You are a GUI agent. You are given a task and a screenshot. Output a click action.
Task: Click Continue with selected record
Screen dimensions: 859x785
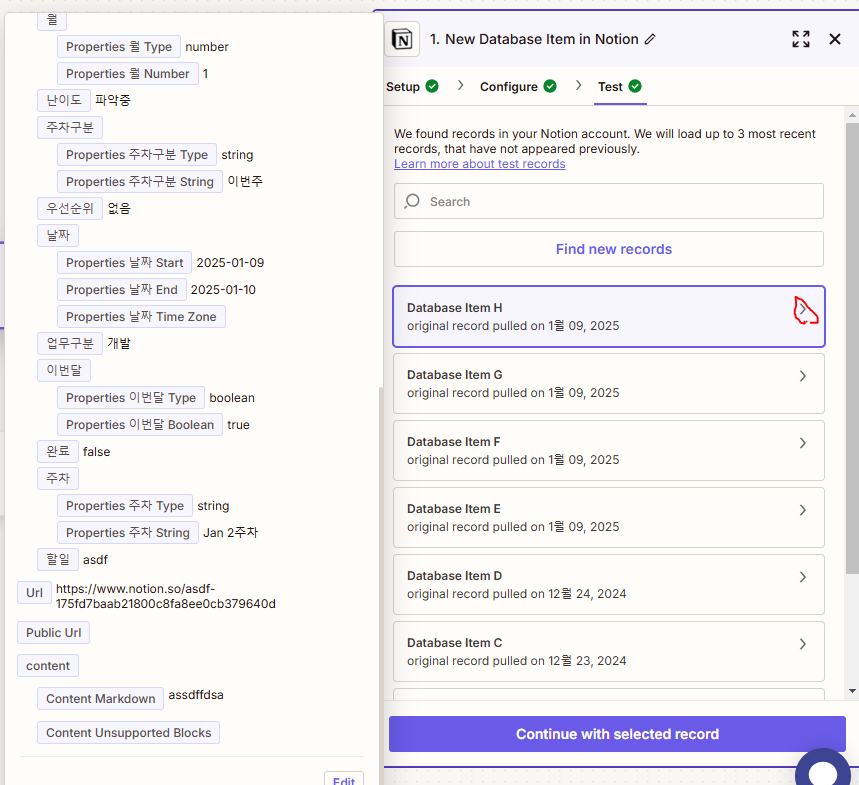(x=617, y=734)
